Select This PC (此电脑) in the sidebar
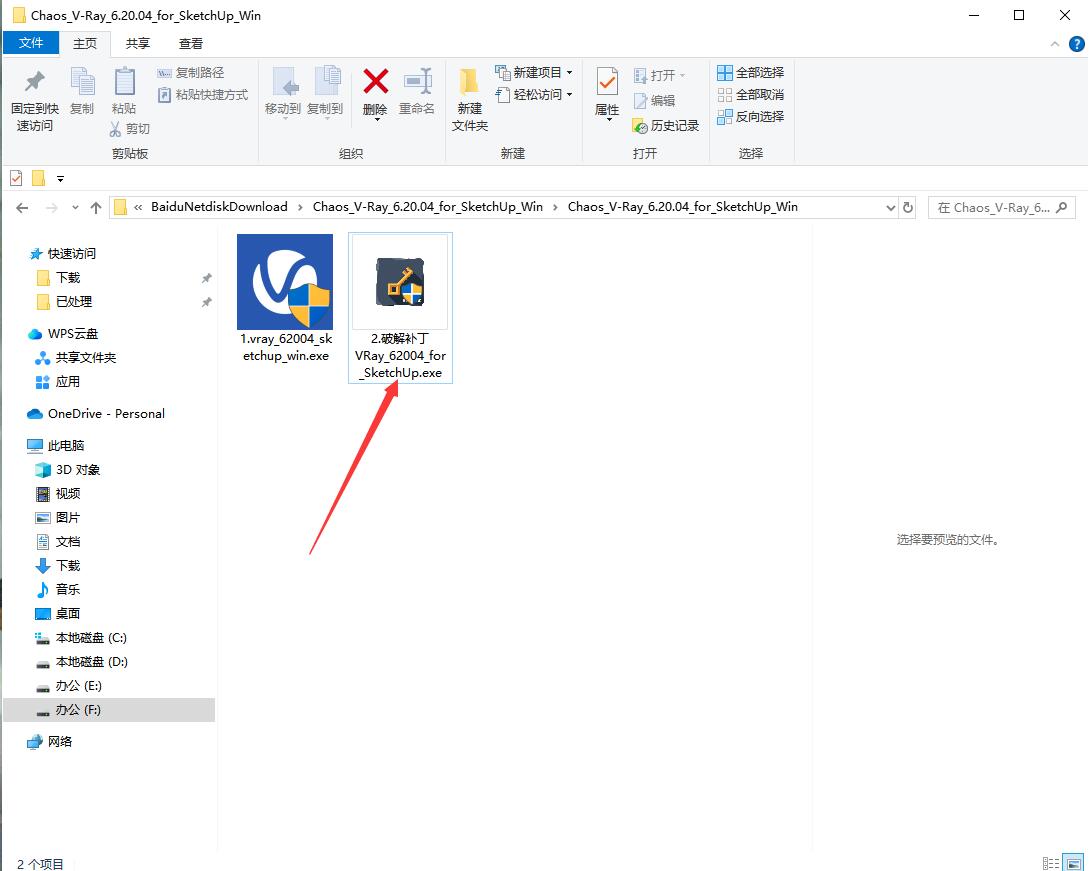1089x871 pixels. pos(56,445)
